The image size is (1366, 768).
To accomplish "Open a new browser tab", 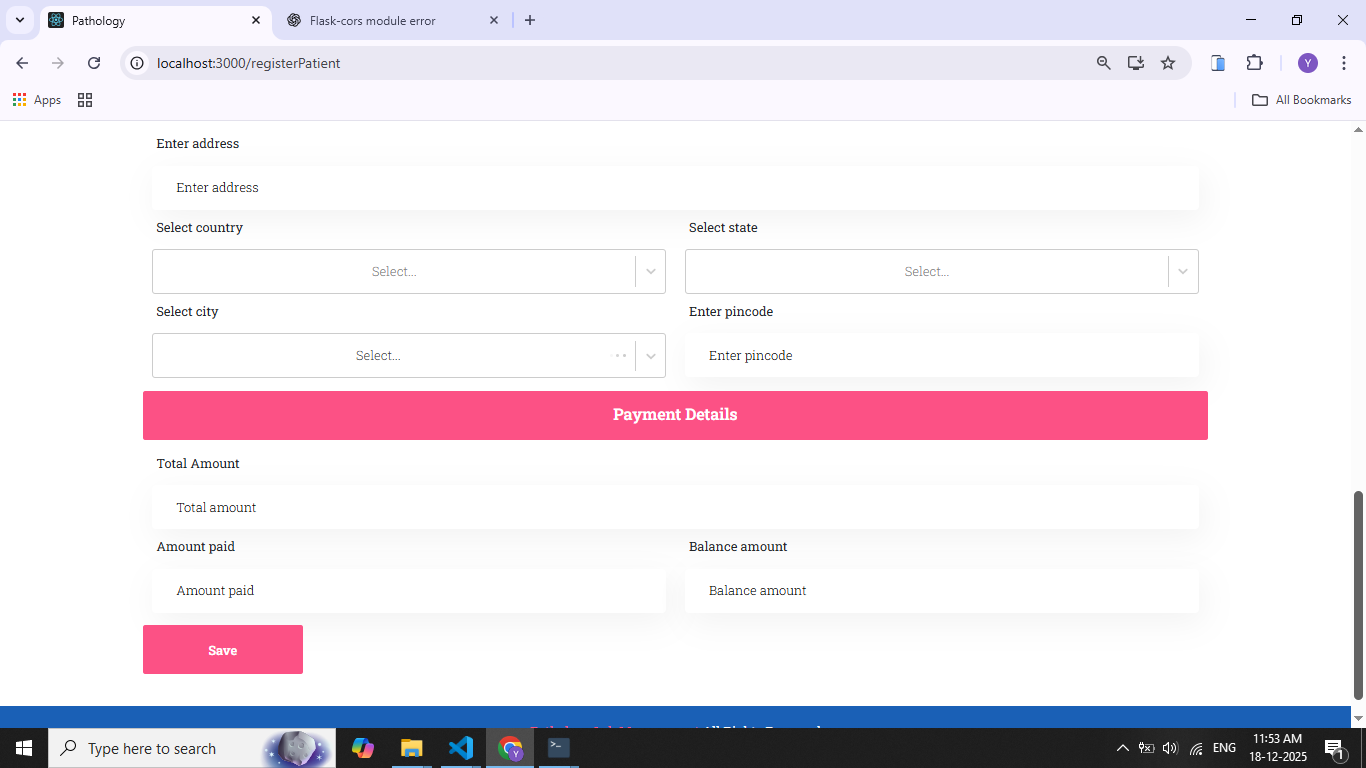I will [x=530, y=20].
